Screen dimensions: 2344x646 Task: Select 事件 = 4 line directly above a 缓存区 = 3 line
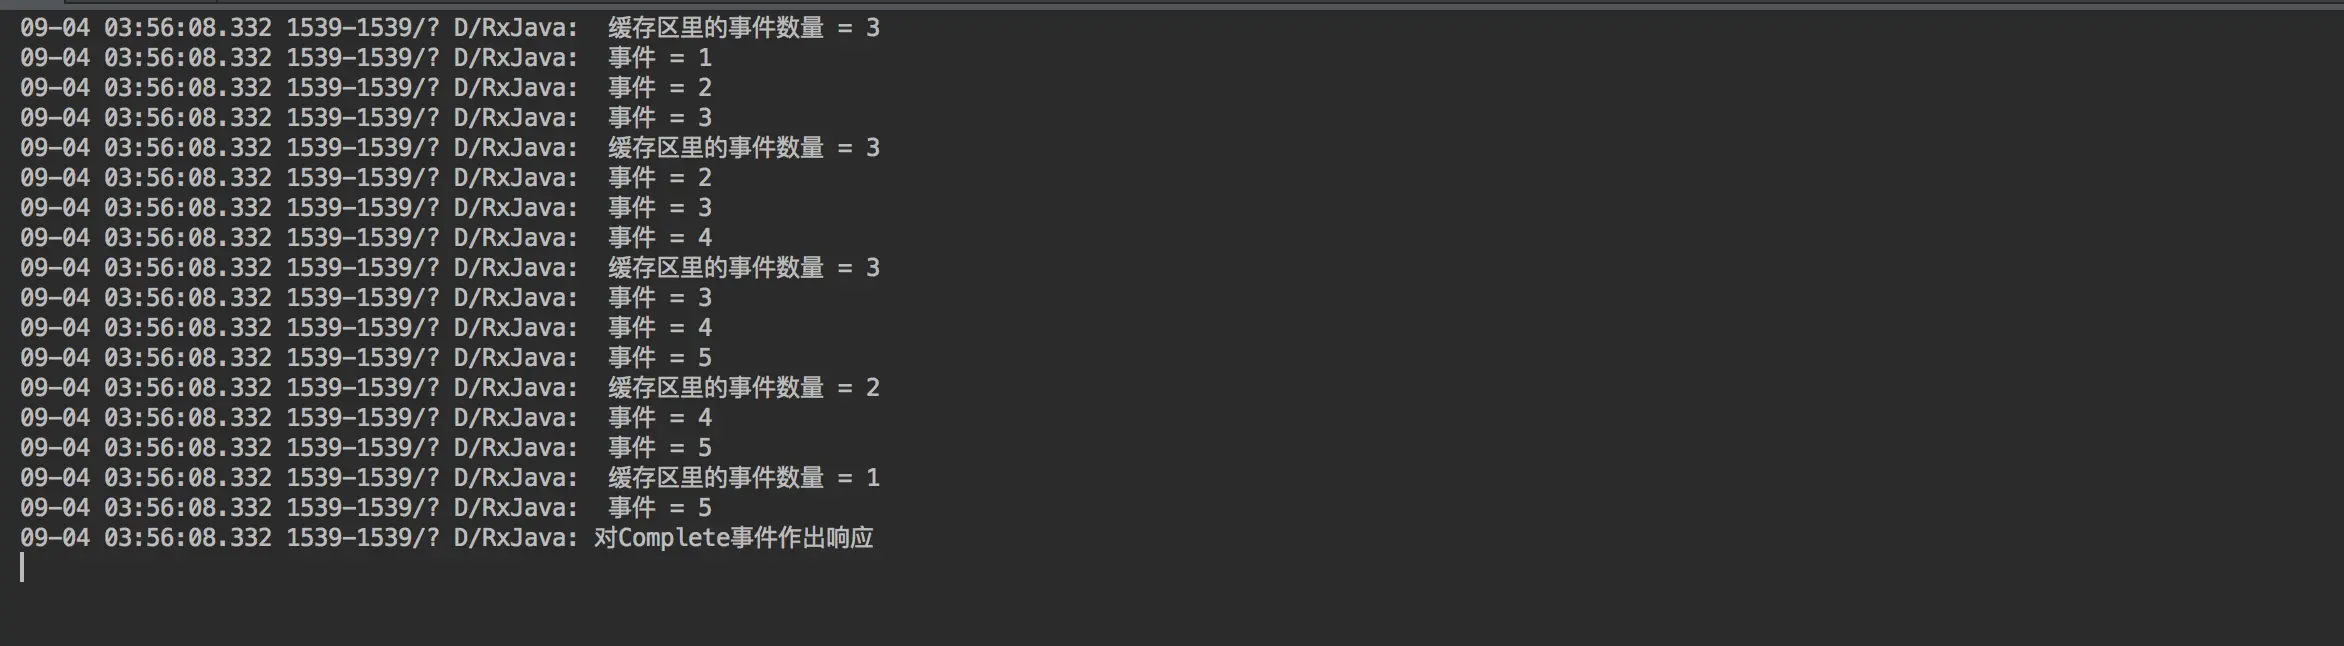(x=366, y=238)
